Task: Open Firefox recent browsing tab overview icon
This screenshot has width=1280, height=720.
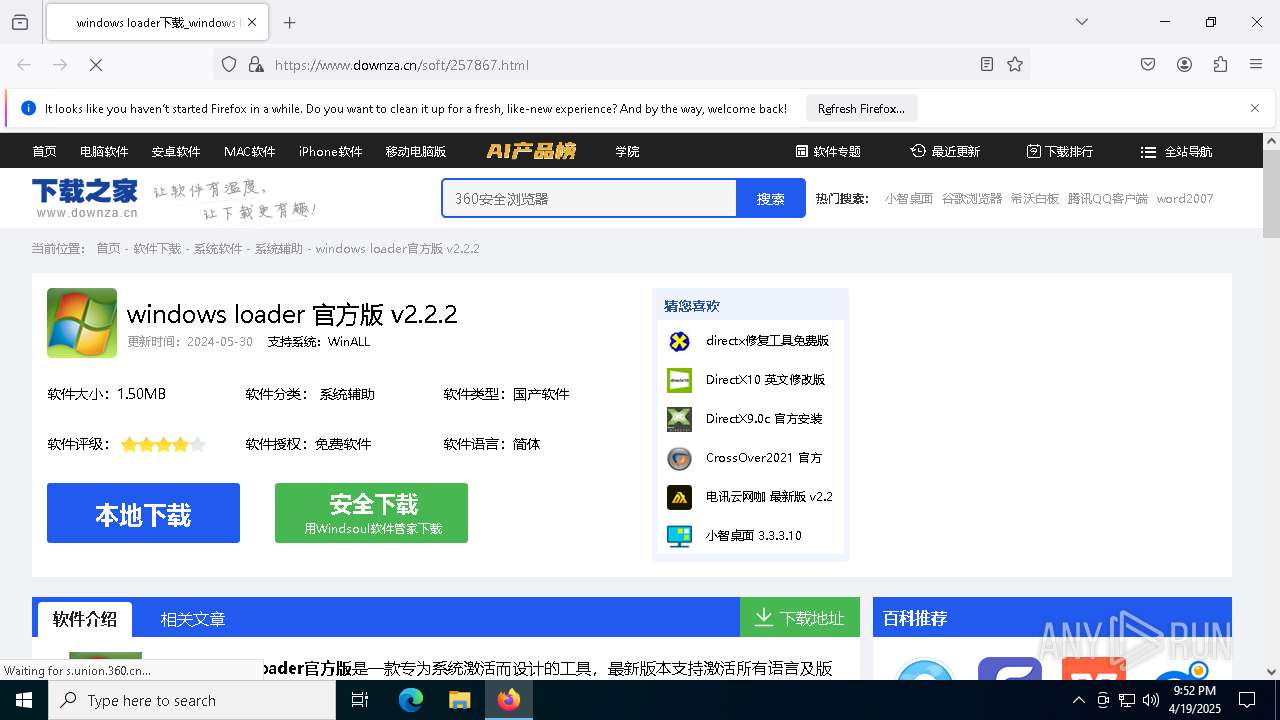Action: (x=20, y=22)
